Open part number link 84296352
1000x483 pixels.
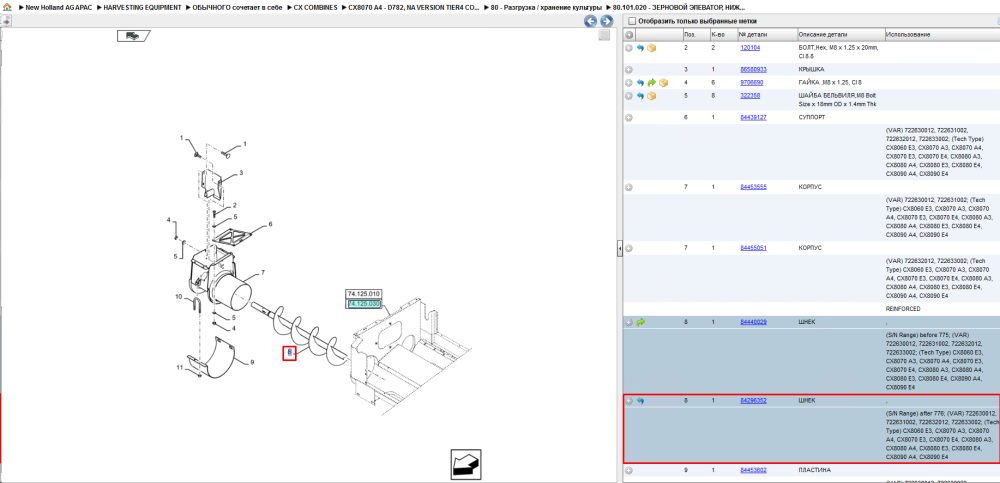pos(753,401)
